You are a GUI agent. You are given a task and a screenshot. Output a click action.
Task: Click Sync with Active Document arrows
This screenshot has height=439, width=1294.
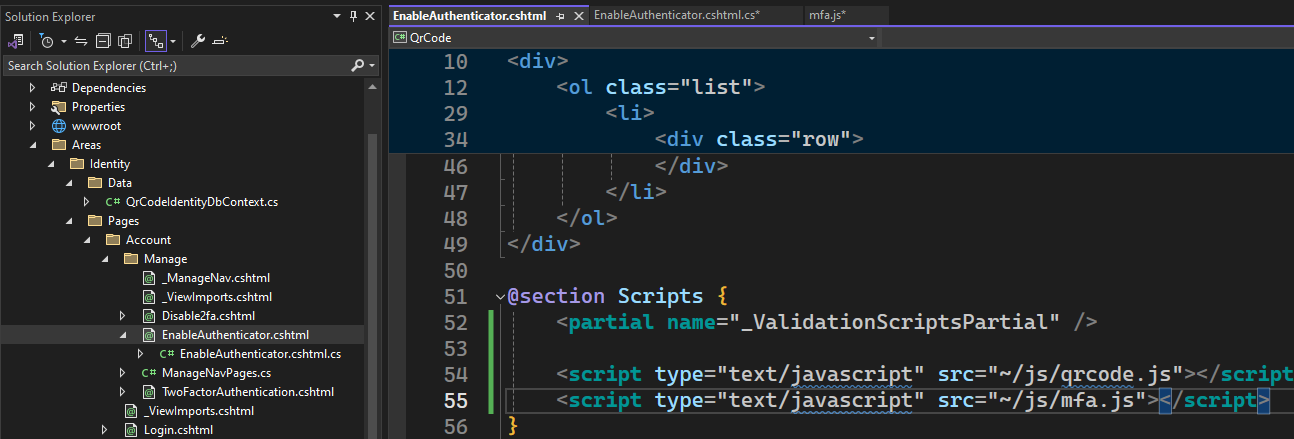click(x=81, y=41)
